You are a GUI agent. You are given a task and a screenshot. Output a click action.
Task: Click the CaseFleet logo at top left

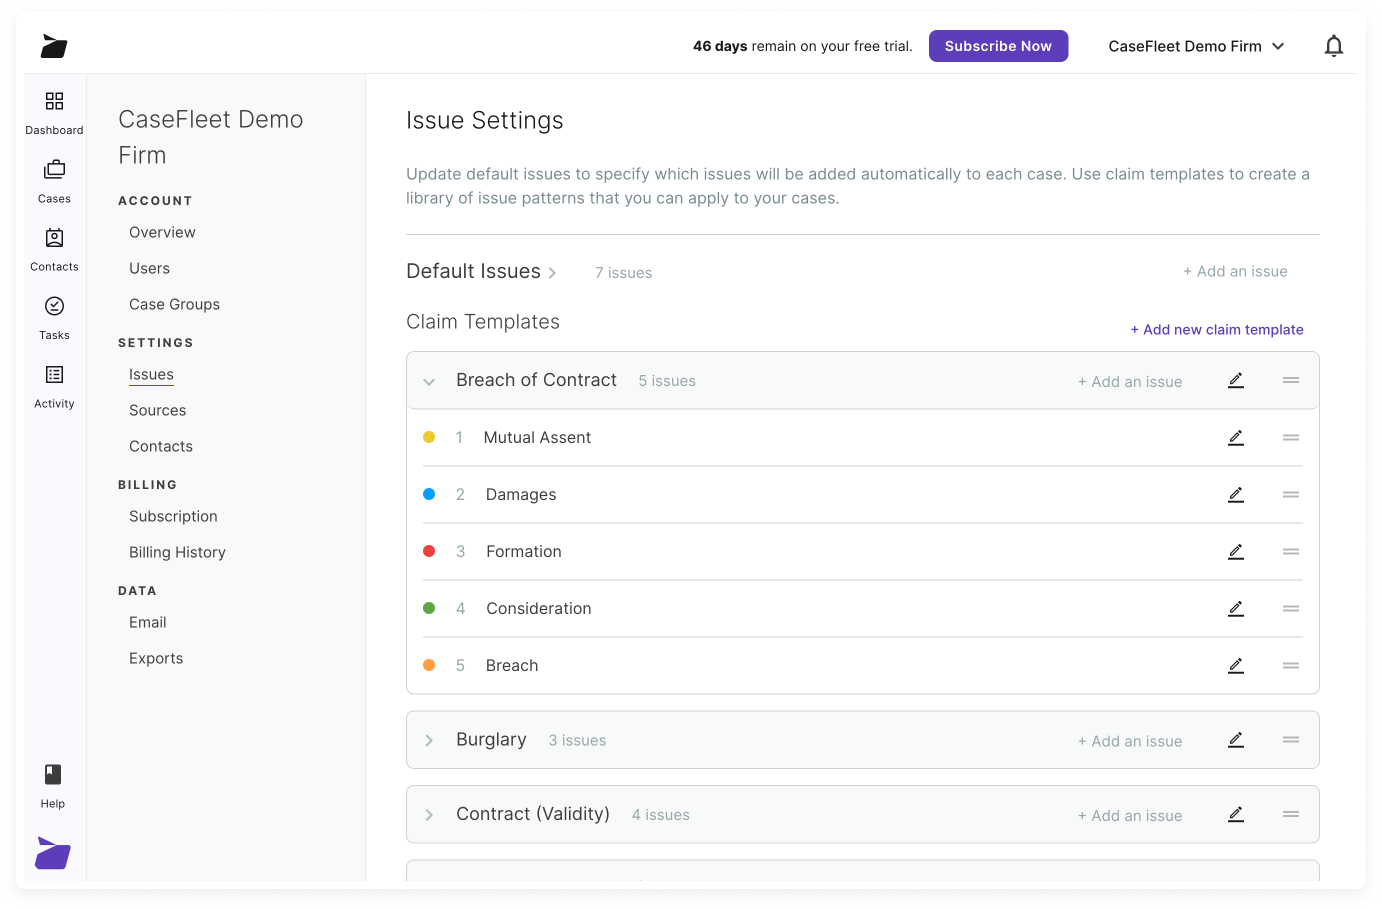pos(53,46)
